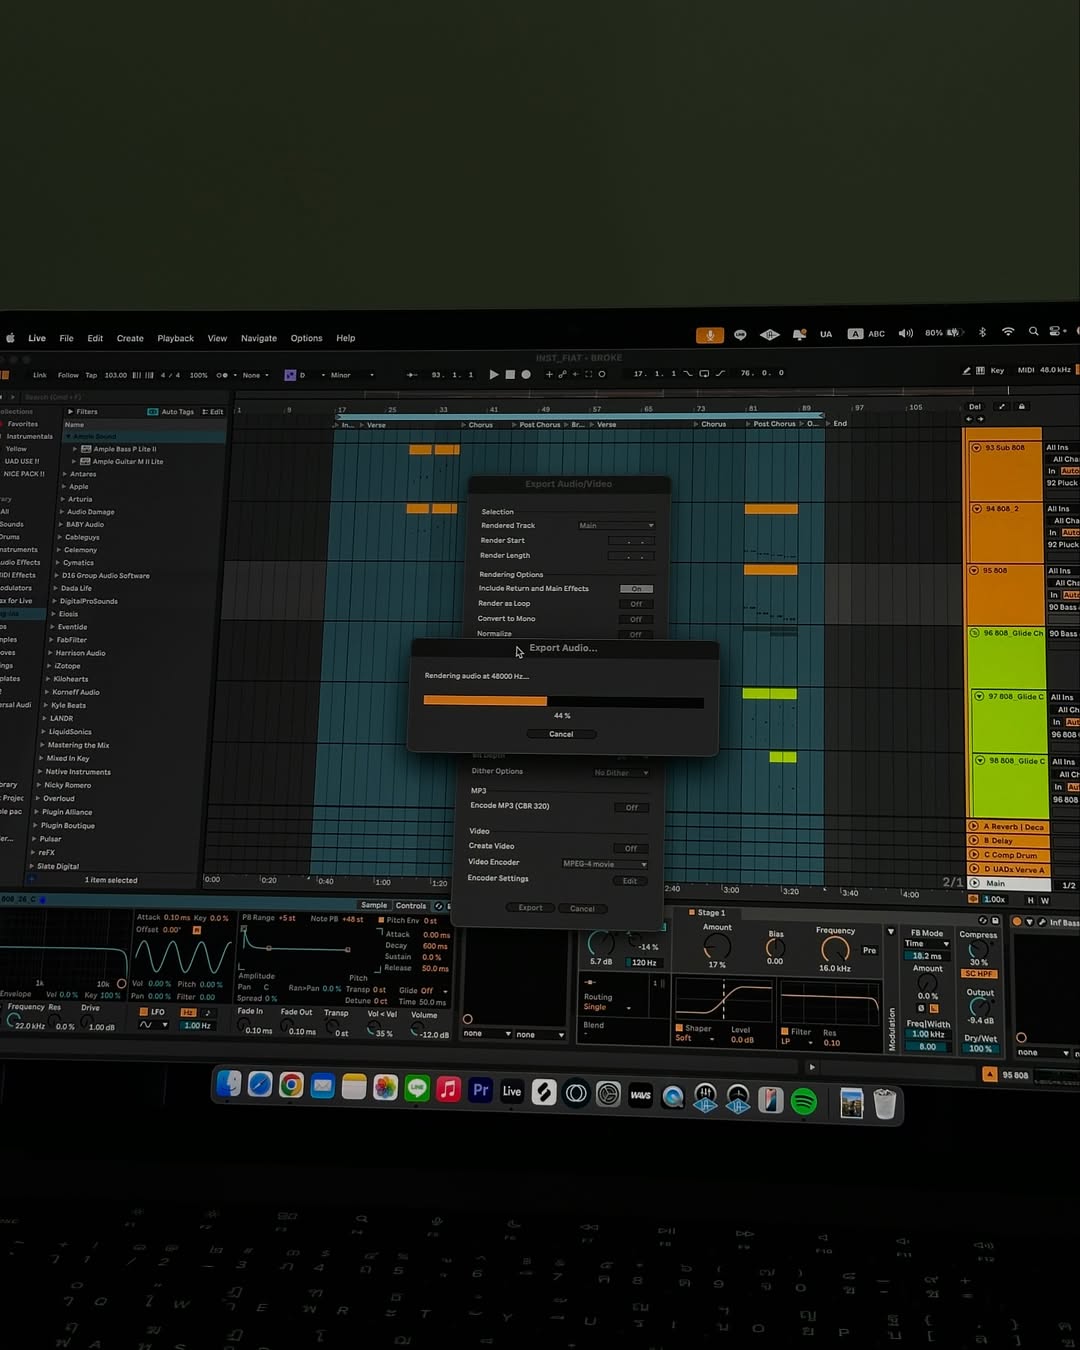Viewport: 1080px width, 1350px height.
Task: Toggle Include Return and Main Effects switch
Action: pyautogui.click(x=636, y=589)
